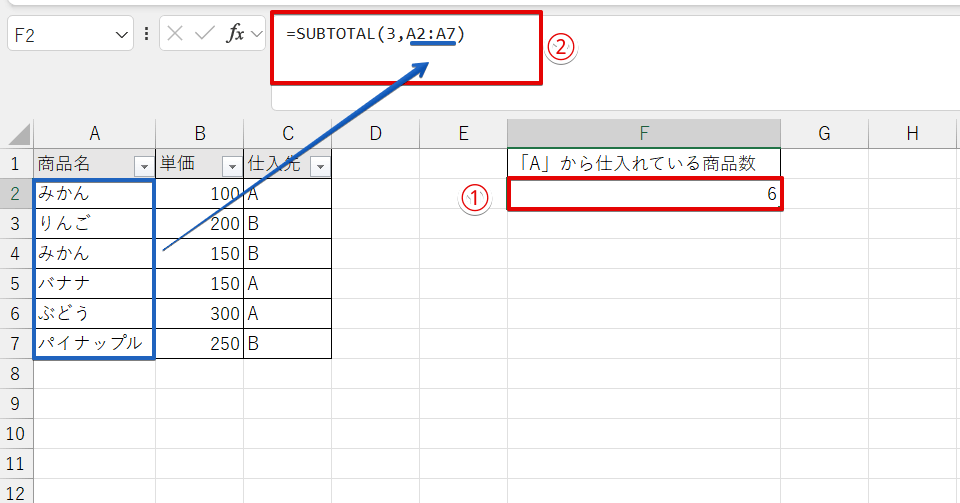Select column D header
The width and height of the screenshot is (960, 503).
[375, 134]
